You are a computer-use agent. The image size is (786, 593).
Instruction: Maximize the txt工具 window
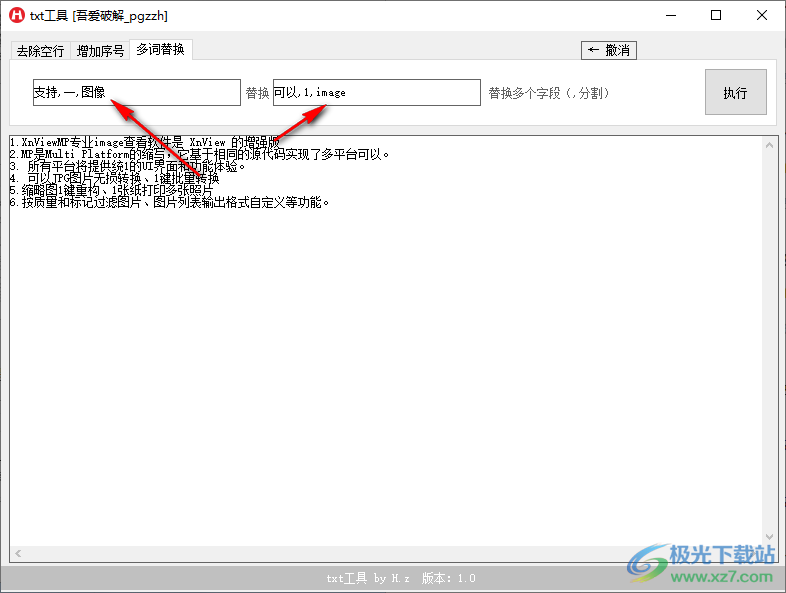pos(716,16)
